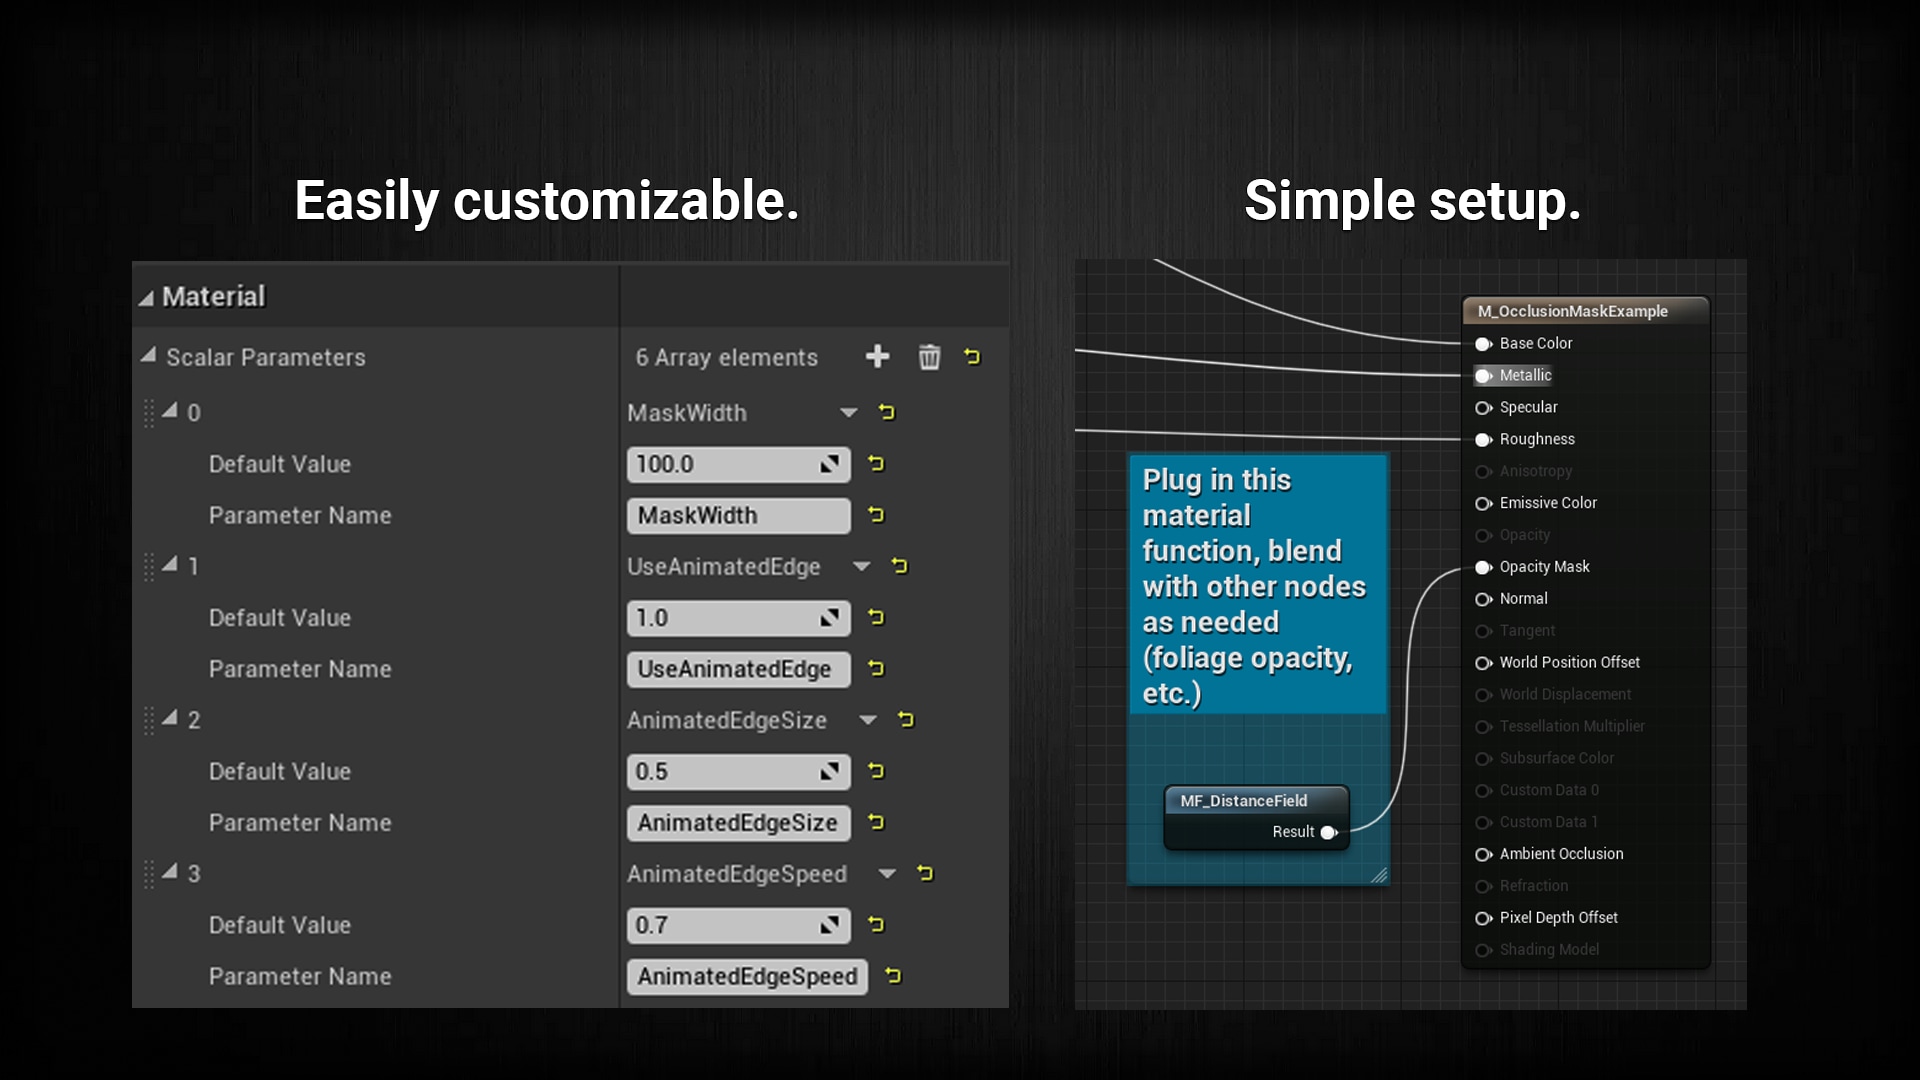This screenshot has height=1080, width=1920.
Task: Click the Result output pin on MF_DistanceField
Action: [x=1329, y=832]
